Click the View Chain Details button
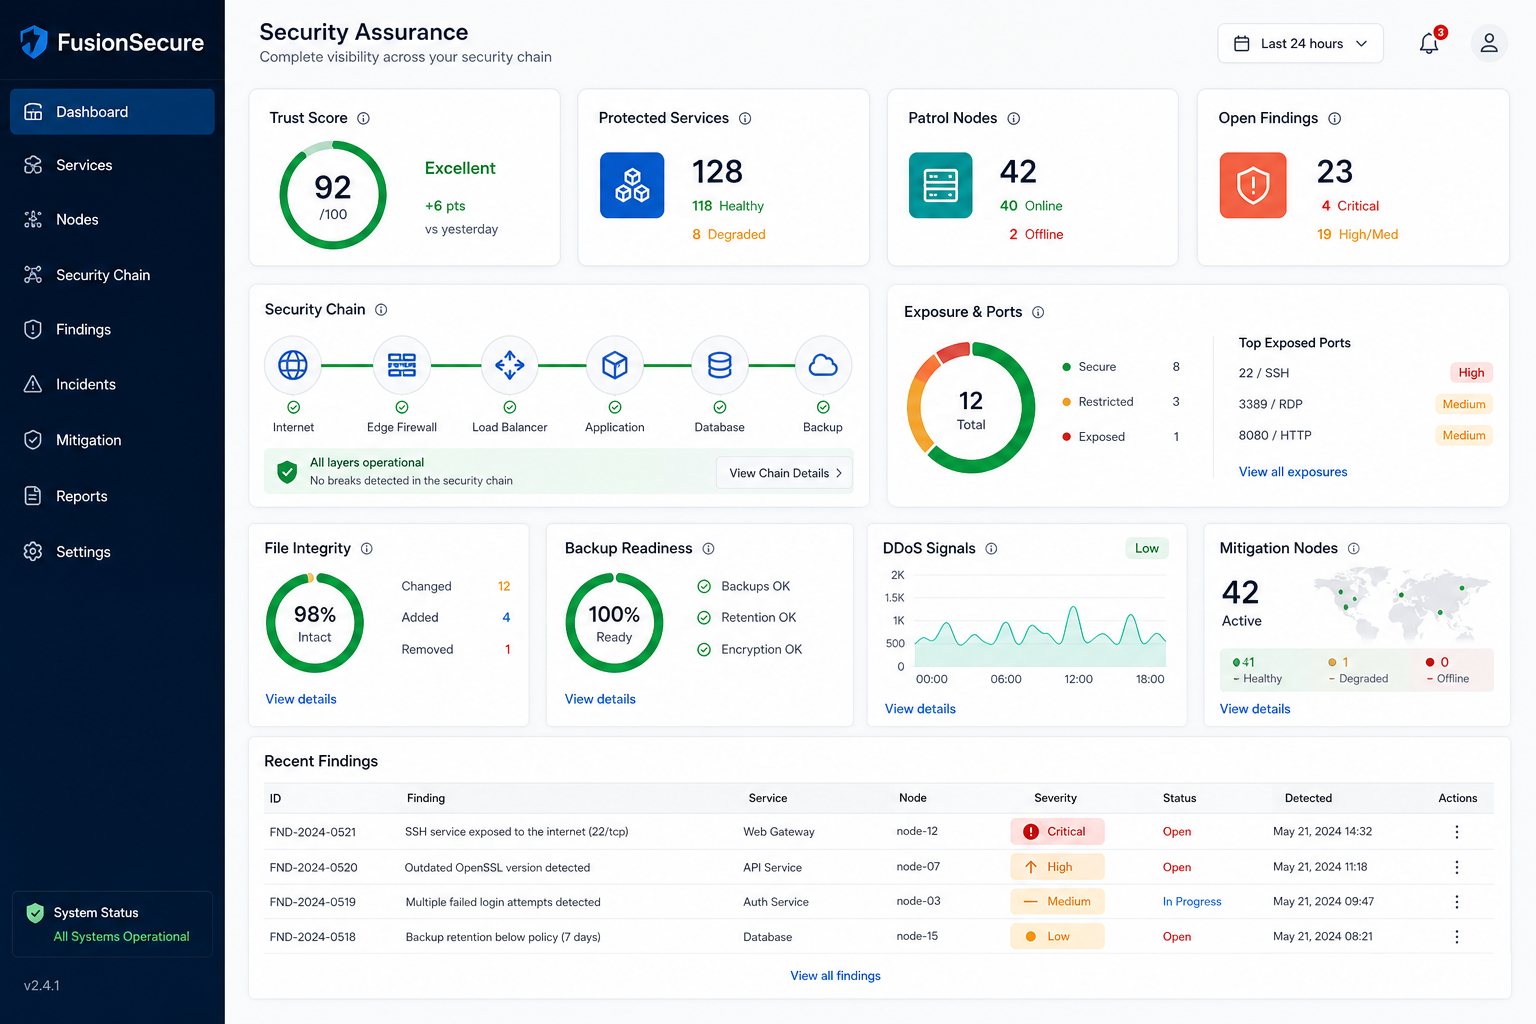The width and height of the screenshot is (1536, 1024). (785, 473)
